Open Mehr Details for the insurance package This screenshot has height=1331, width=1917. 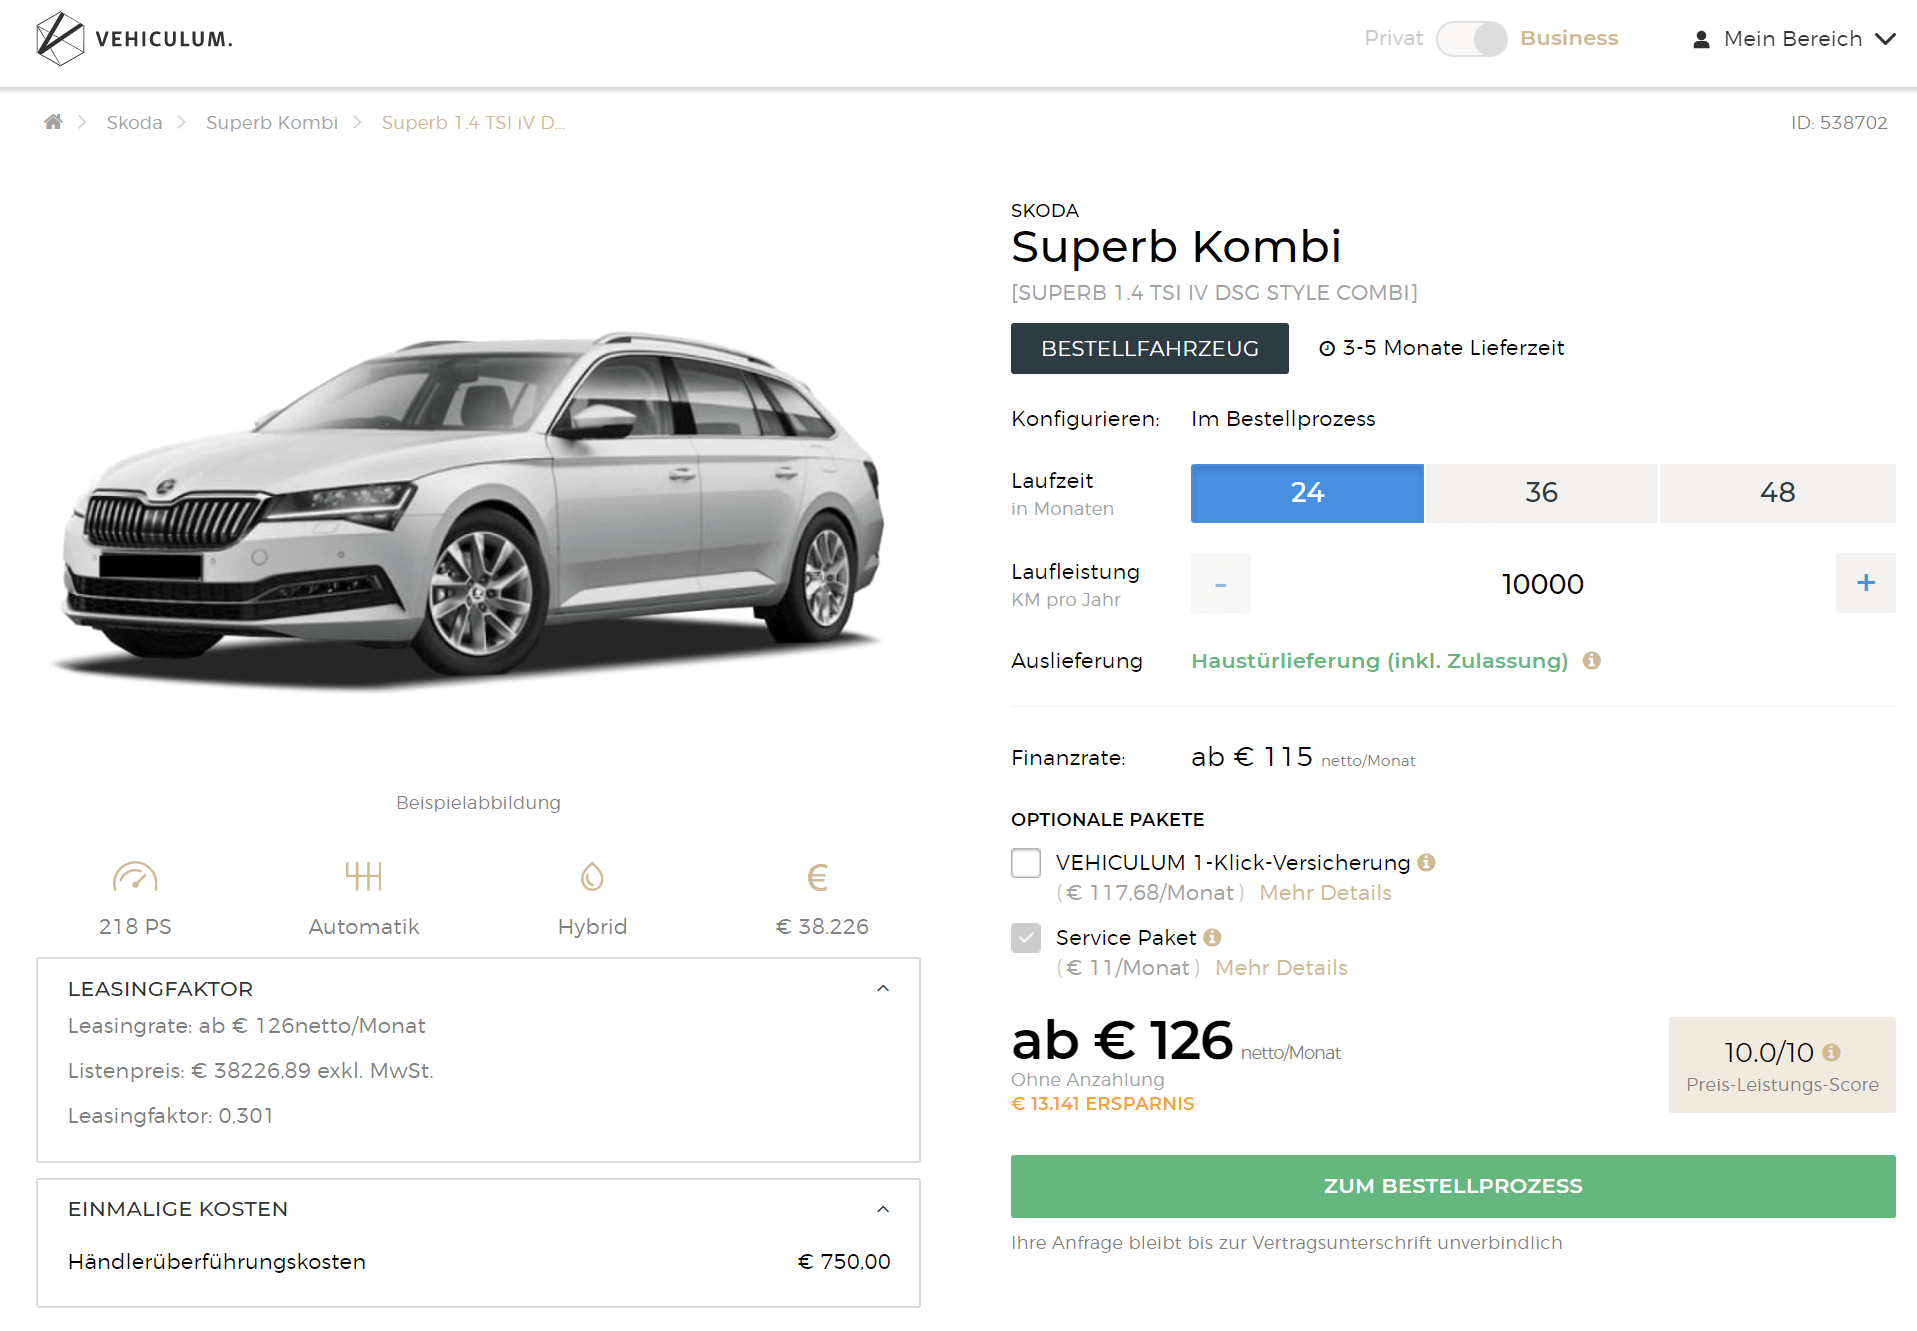pyautogui.click(x=1325, y=893)
